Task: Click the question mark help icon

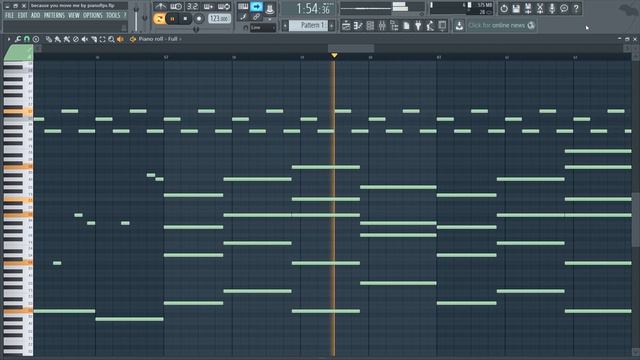Action: pos(576,8)
